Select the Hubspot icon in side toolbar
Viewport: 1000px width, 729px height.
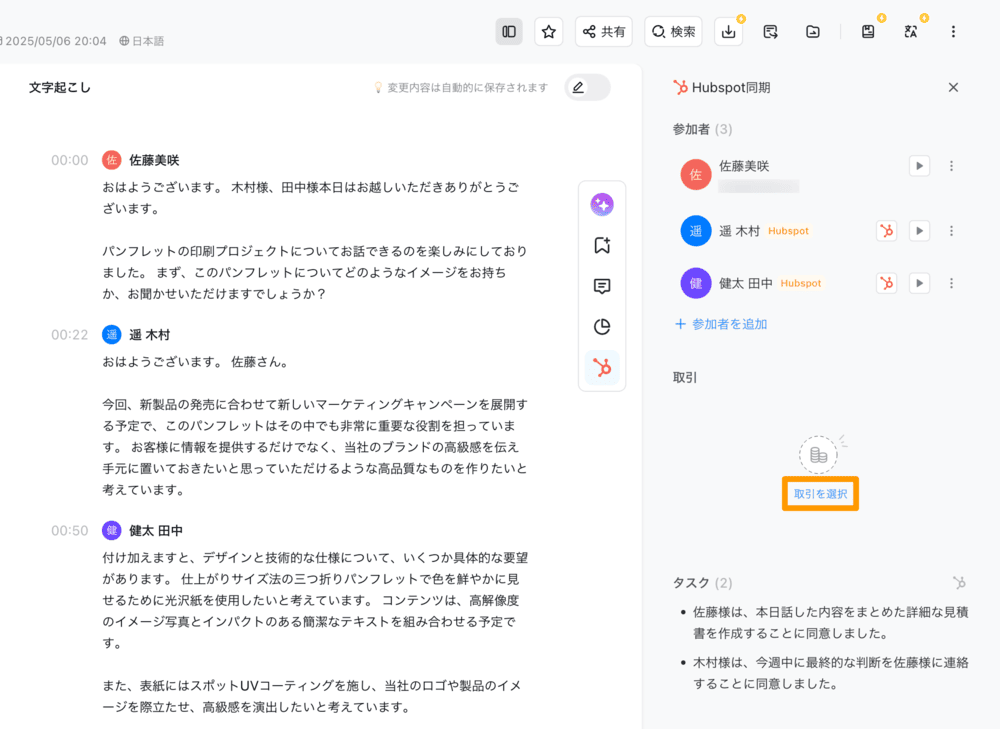click(x=602, y=367)
